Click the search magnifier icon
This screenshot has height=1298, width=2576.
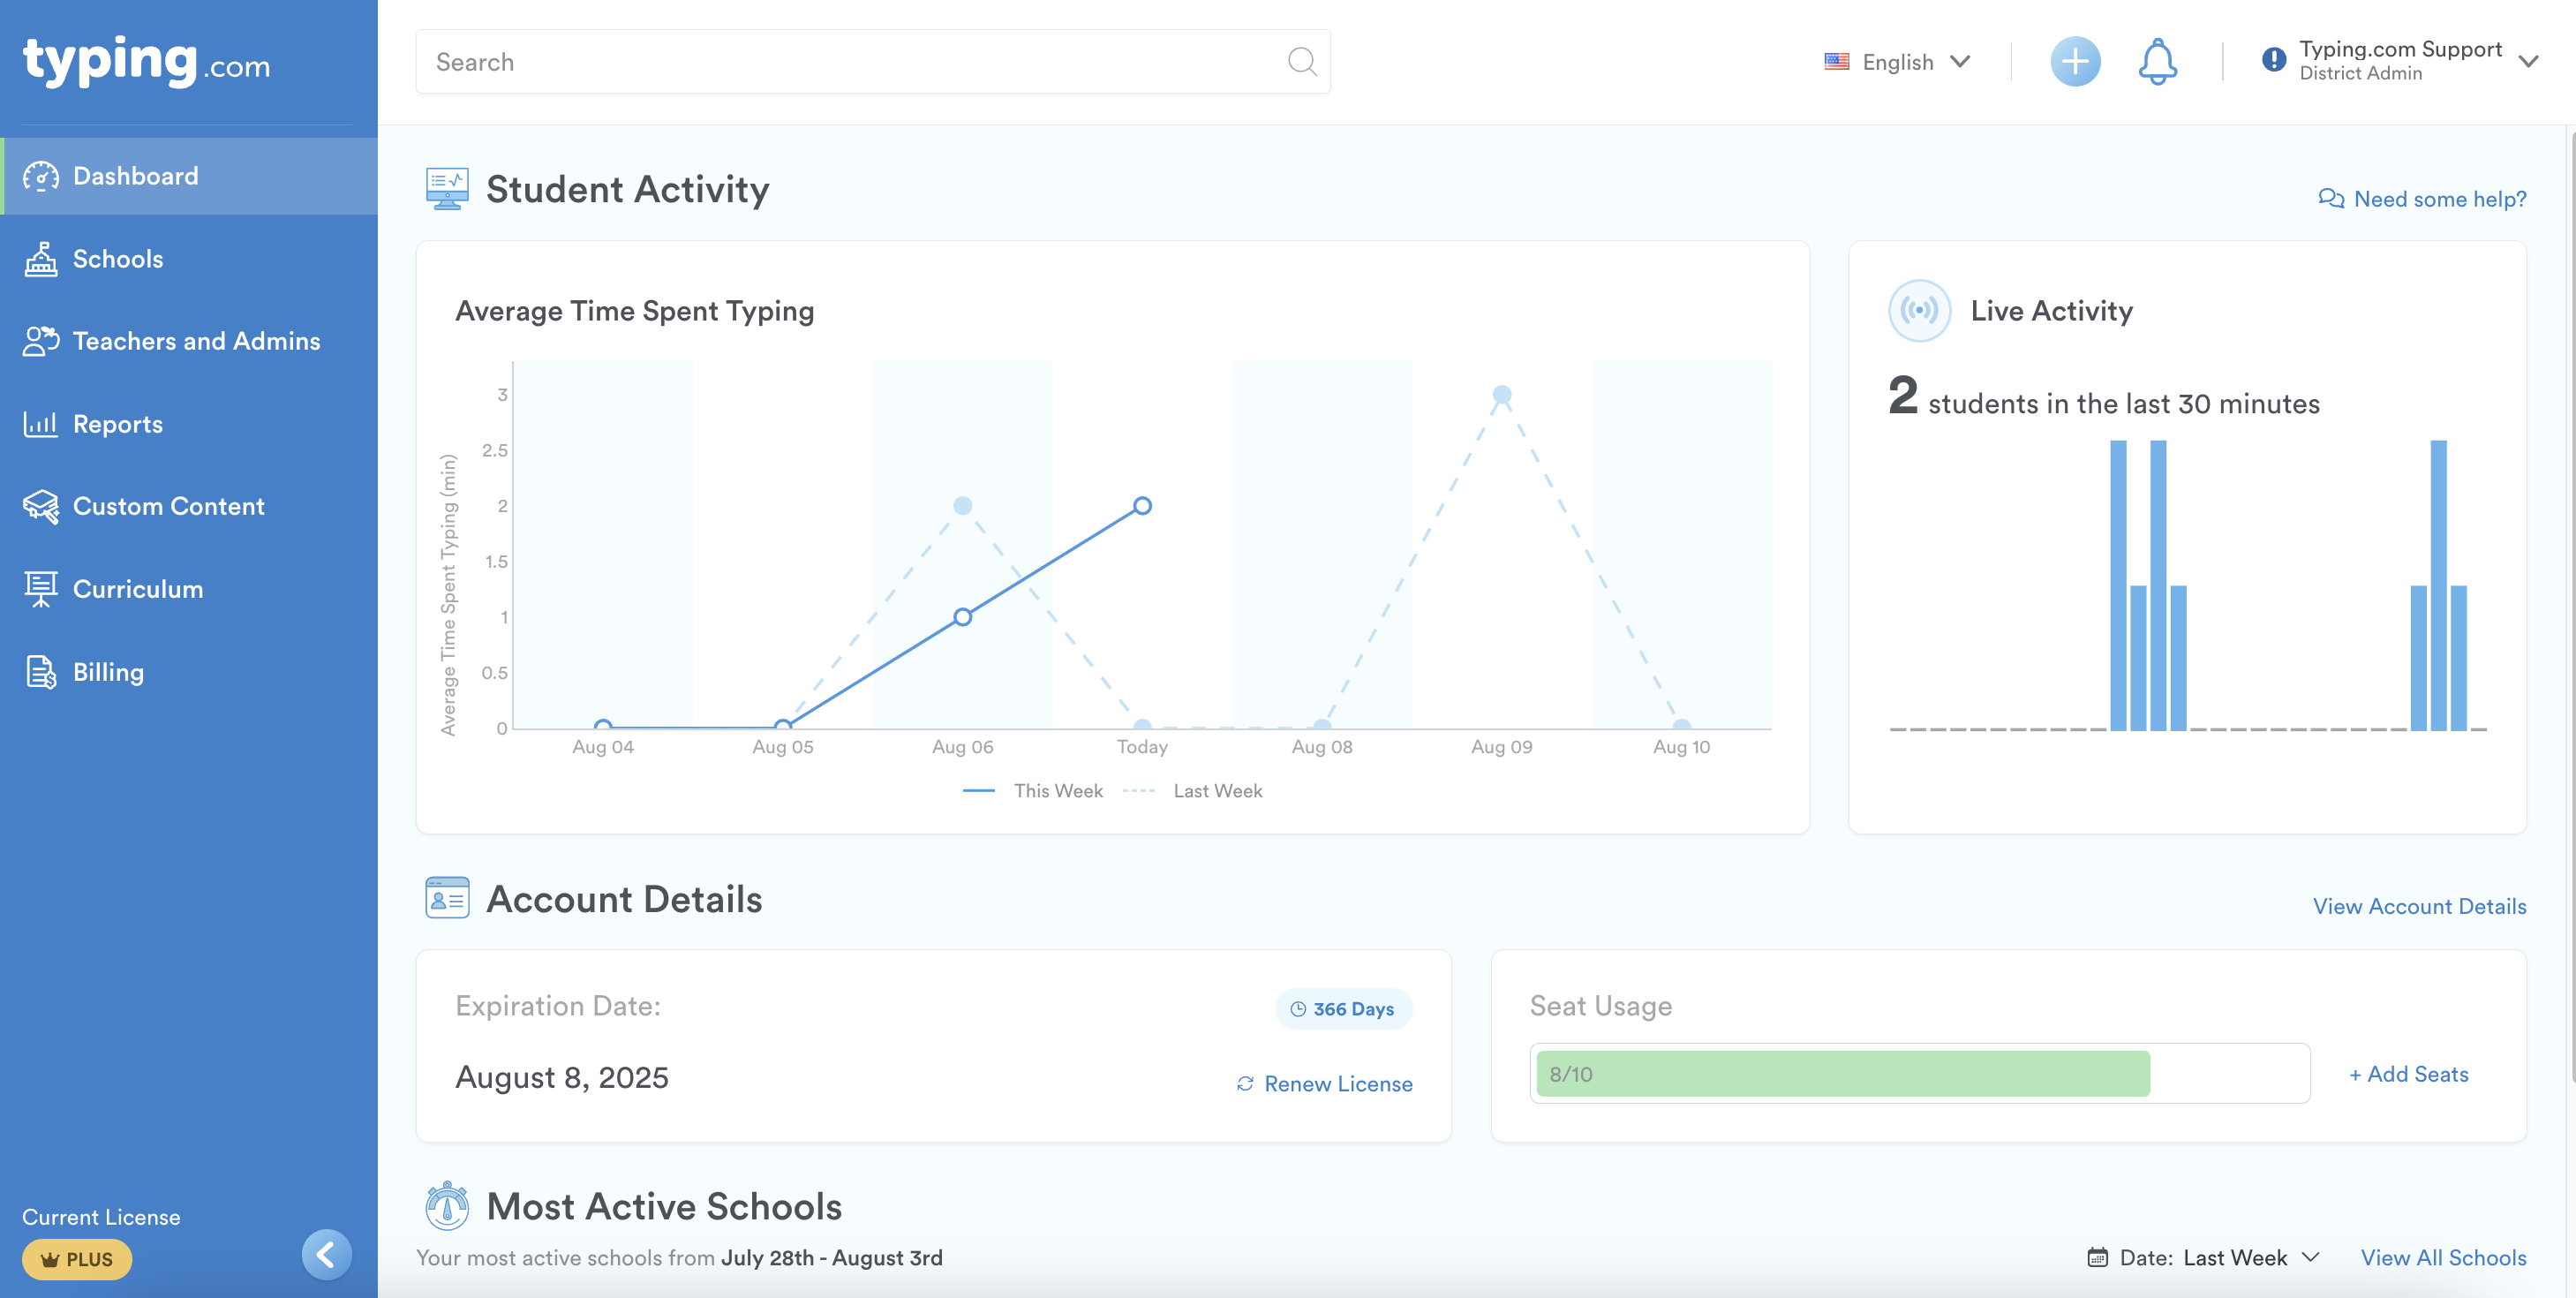1301,62
